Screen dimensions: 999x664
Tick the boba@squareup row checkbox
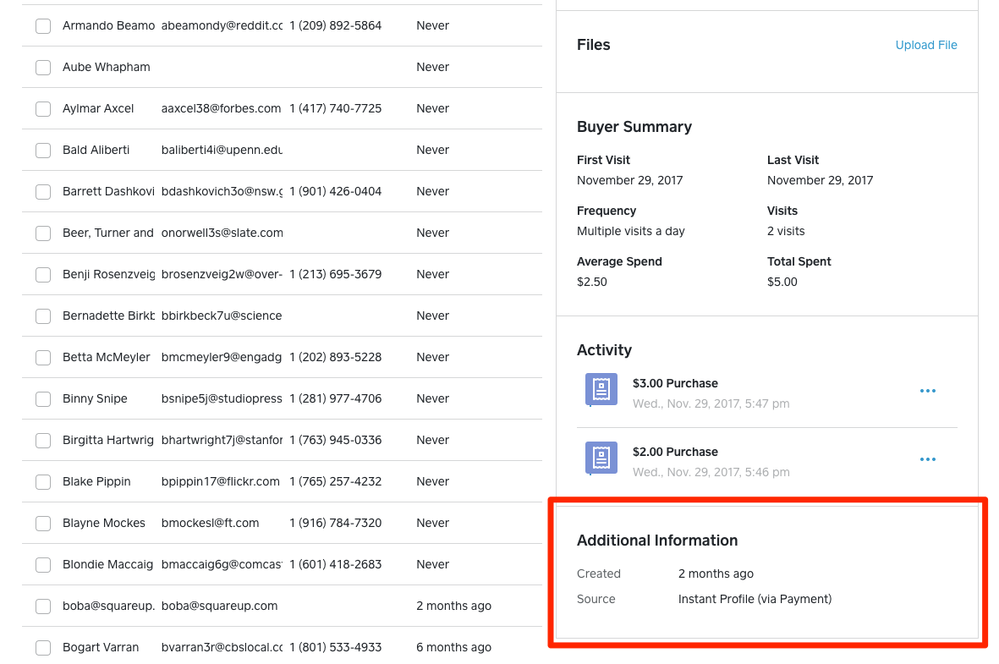point(43,606)
